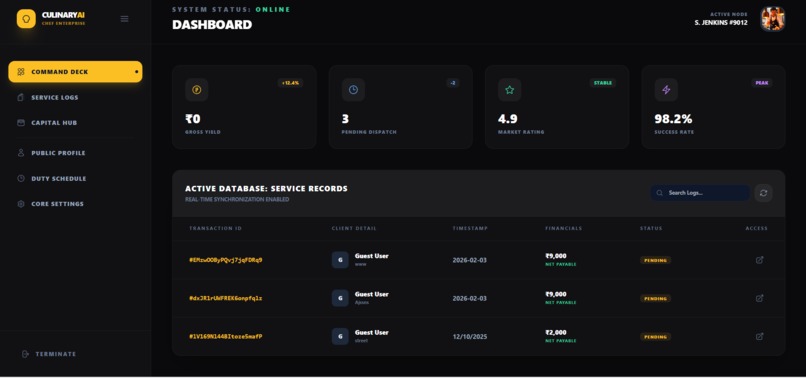Viewport: 806px width, 378px height.
Task: Open transaction #dxJR1rUWFREK6onpfqlz
Action: (x=226, y=298)
